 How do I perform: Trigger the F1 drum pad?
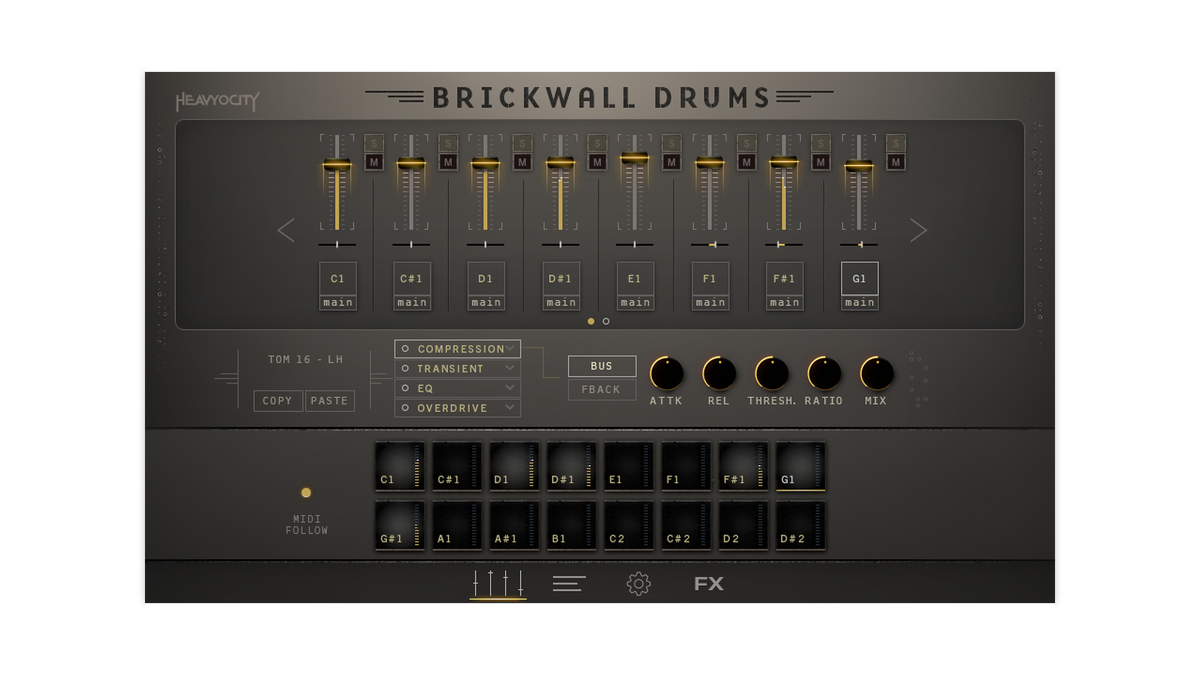tap(686, 467)
